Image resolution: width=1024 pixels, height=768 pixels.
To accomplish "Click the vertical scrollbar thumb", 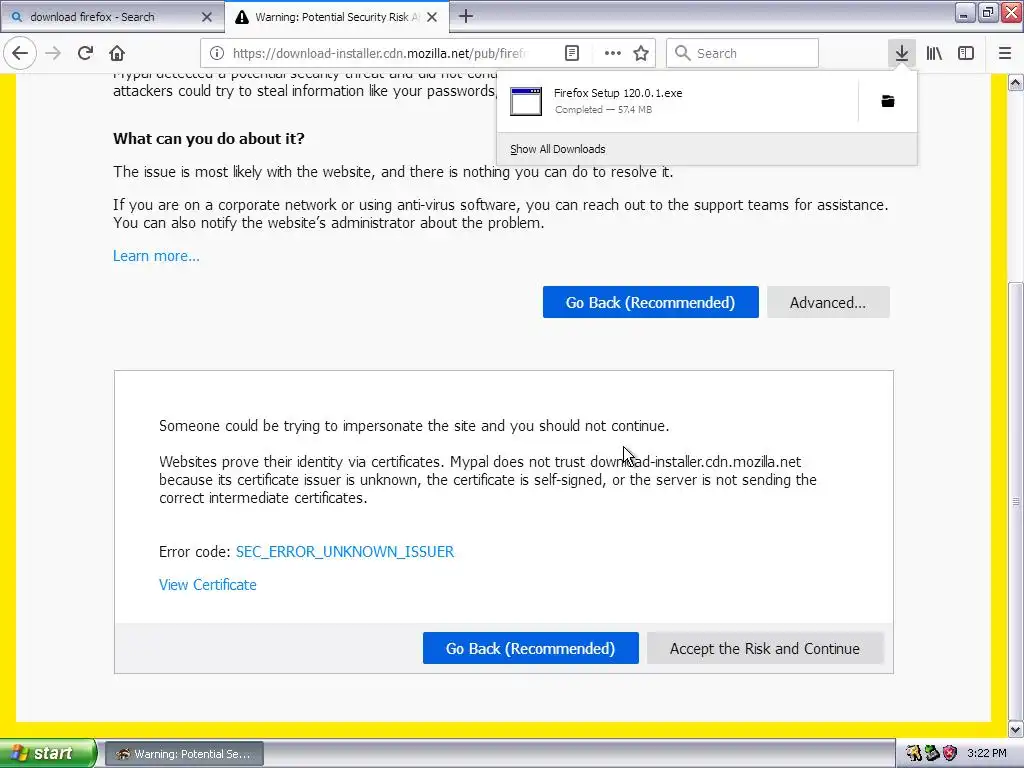I will pos(1016,501).
